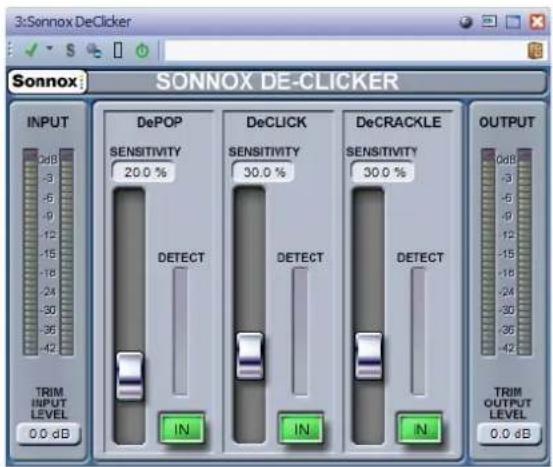Image resolution: width=553 pixels, height=467 pixels.
Task: Click the OUTPUT level meter
Action: 507,252
